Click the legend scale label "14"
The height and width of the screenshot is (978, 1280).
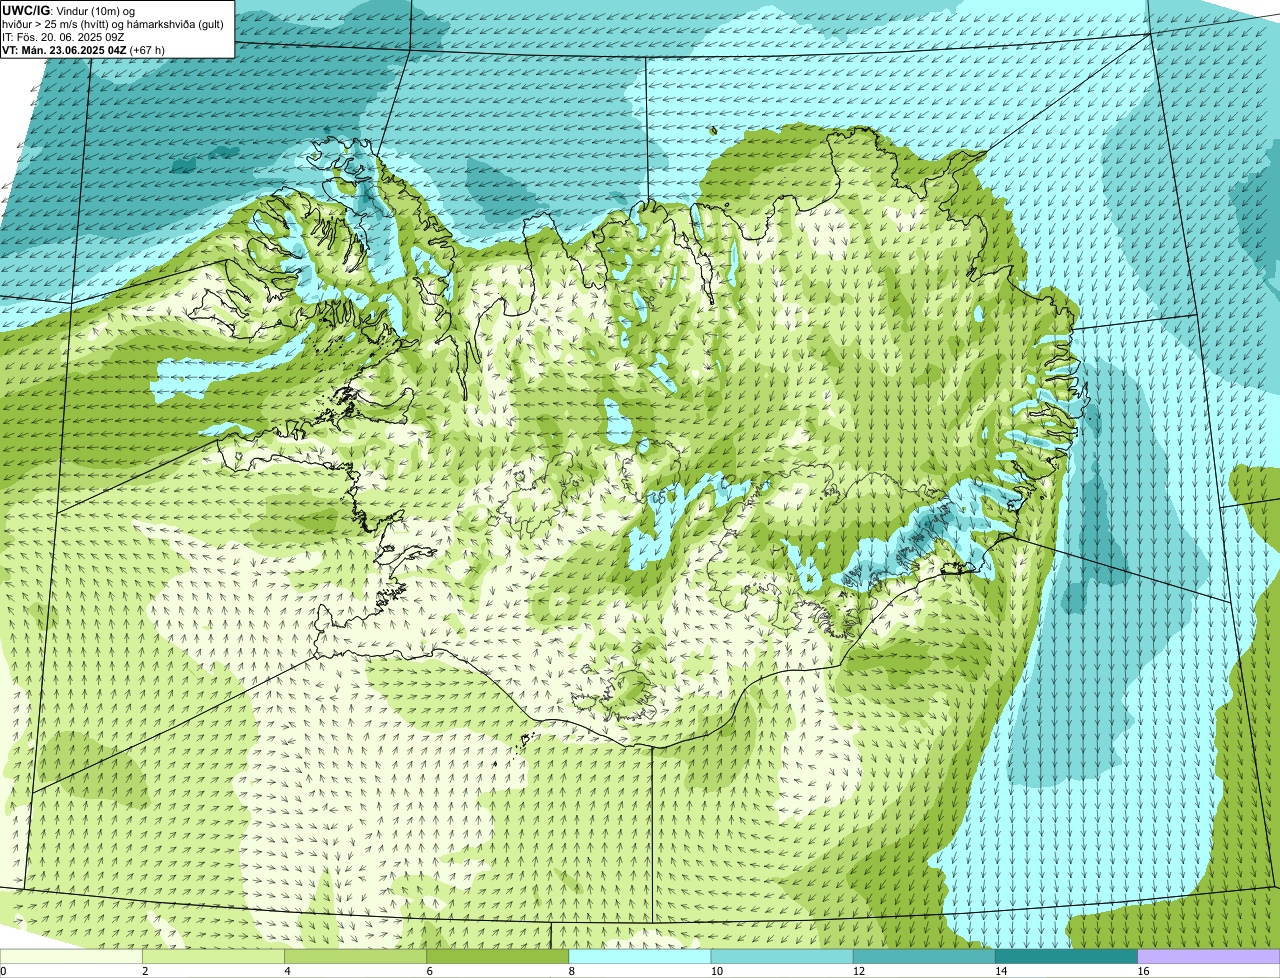tap(1000, 971)
